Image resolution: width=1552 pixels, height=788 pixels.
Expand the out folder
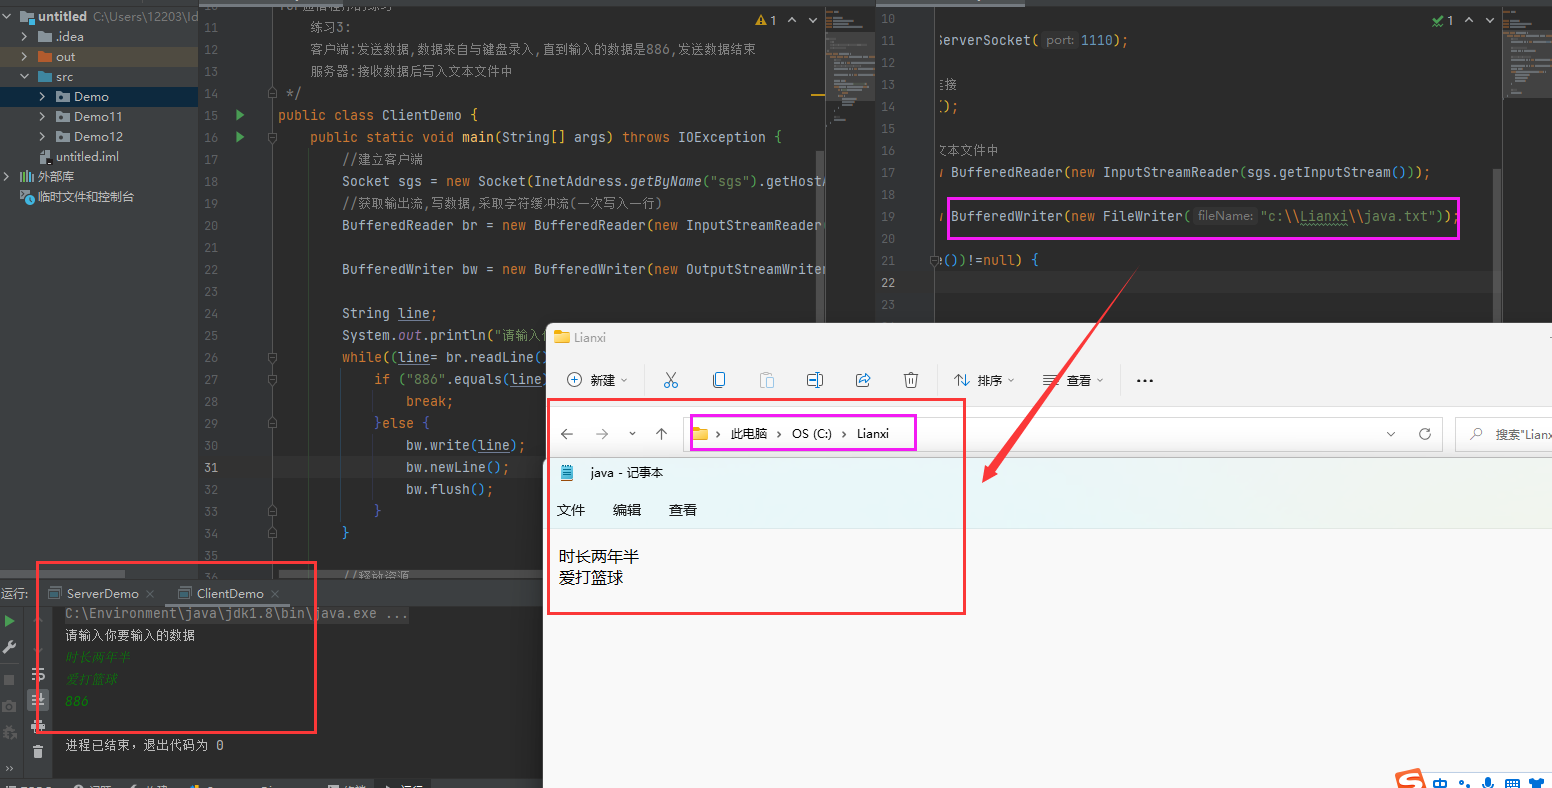pyautogui.click(x=25, y=56)
